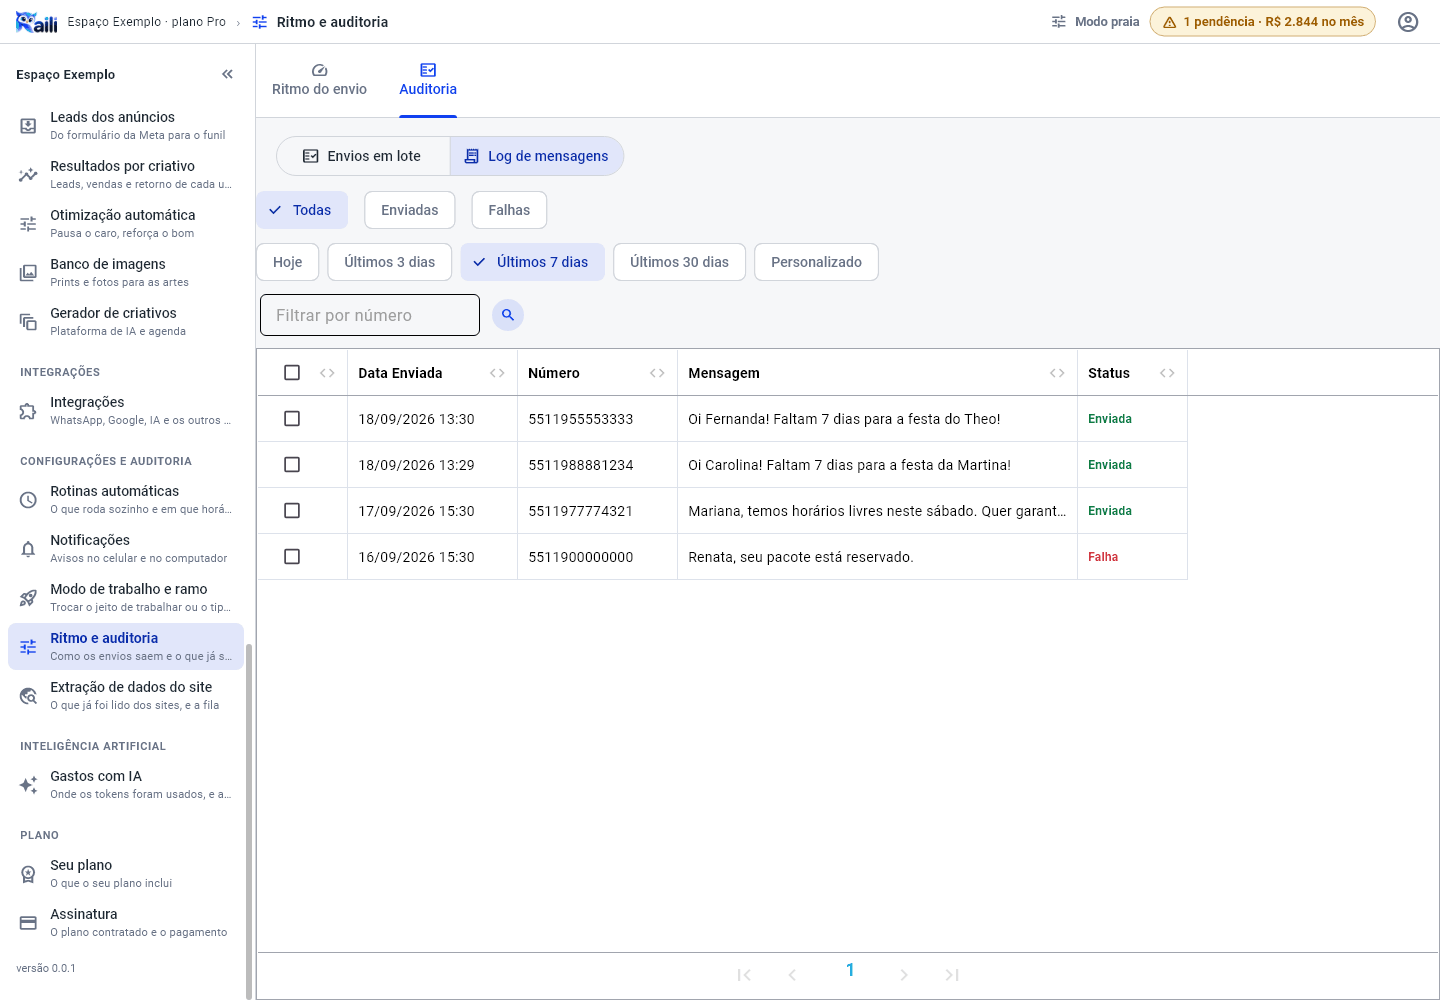1440x1000 pixels.
Task: Click the Gastos com IA sparkle icon
Action: click(28, 785)
